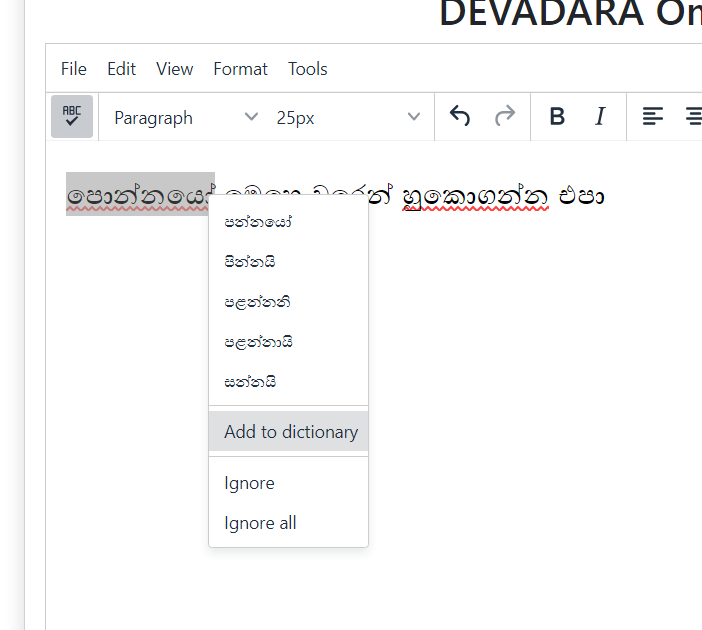This screenshot has height=630, width=702.
Task: Select Ignore in the context menu
Action: (289, 483)
